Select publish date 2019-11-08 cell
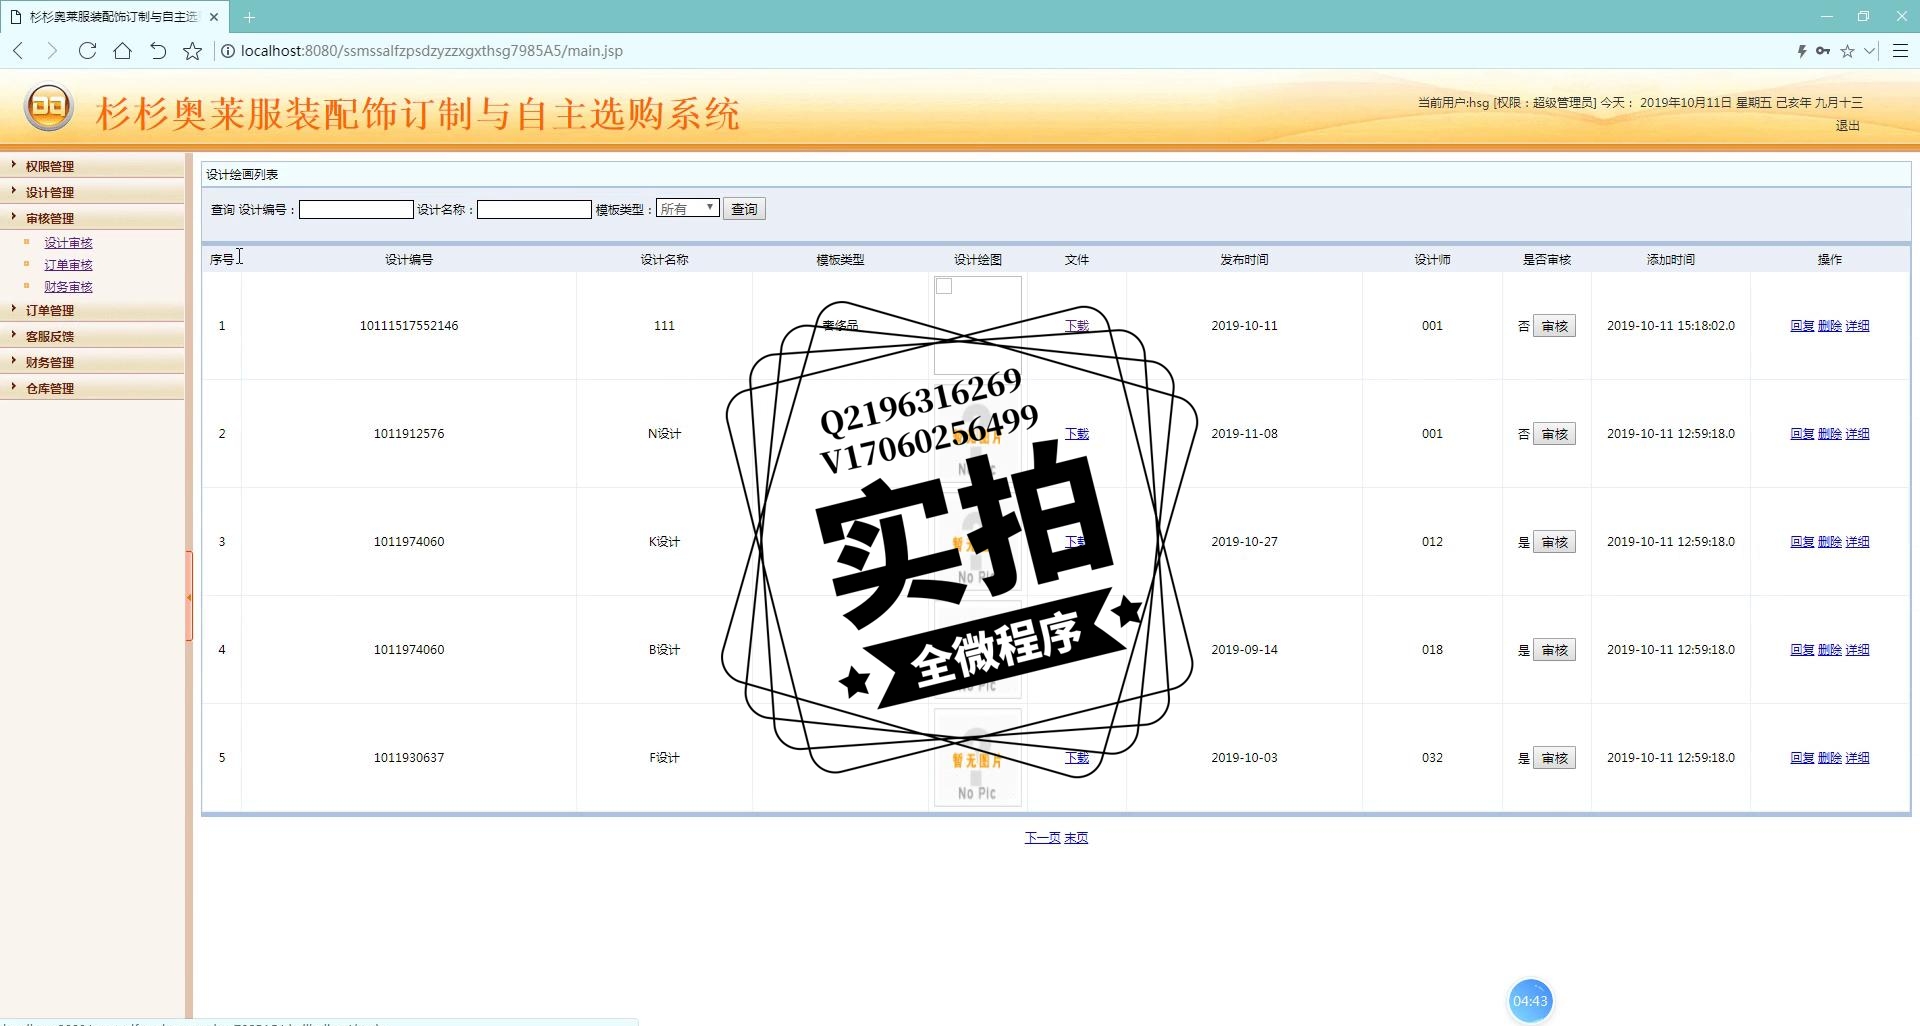The image size is (1920, 1026). coord(1244,434)
